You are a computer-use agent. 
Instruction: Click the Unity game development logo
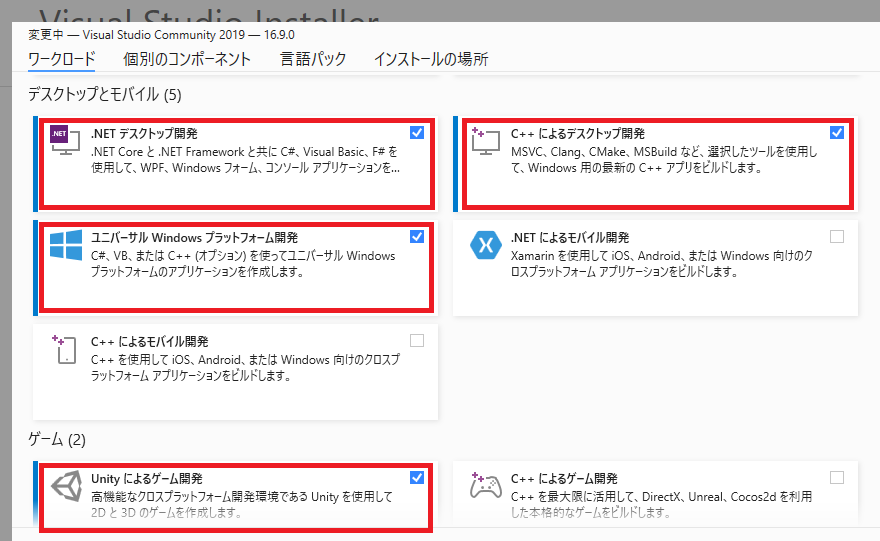coord(65,487)
